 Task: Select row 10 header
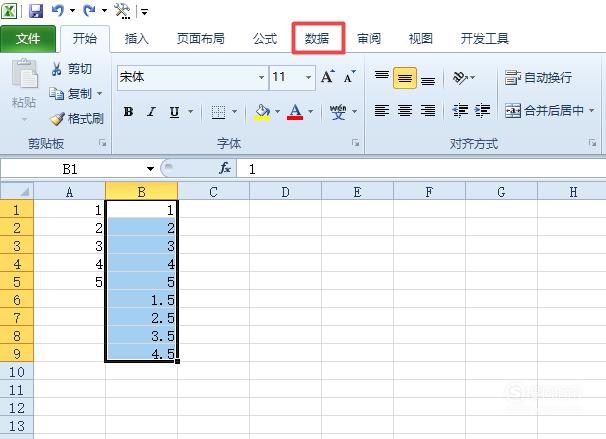[x=17, y=372]
